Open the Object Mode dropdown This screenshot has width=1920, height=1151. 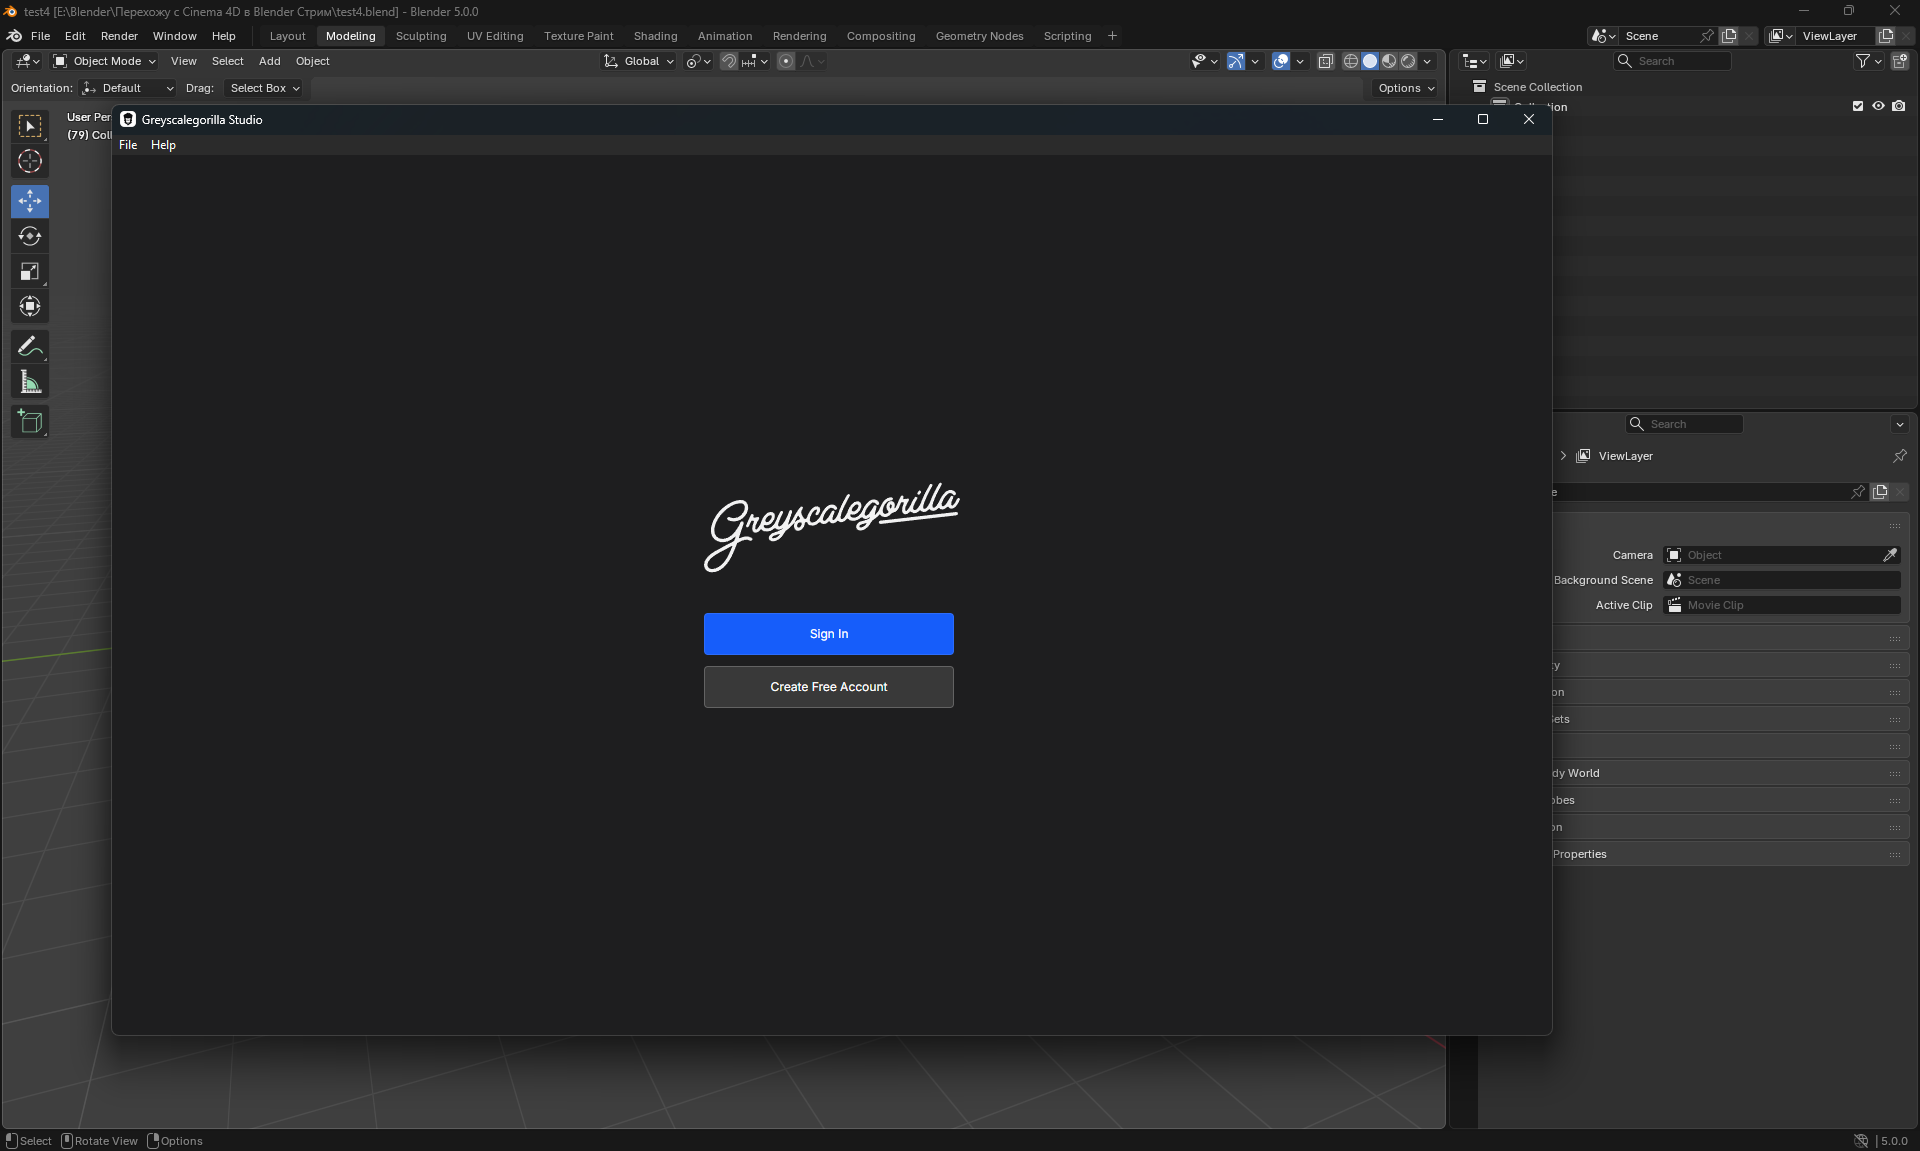tap(104, 61)
